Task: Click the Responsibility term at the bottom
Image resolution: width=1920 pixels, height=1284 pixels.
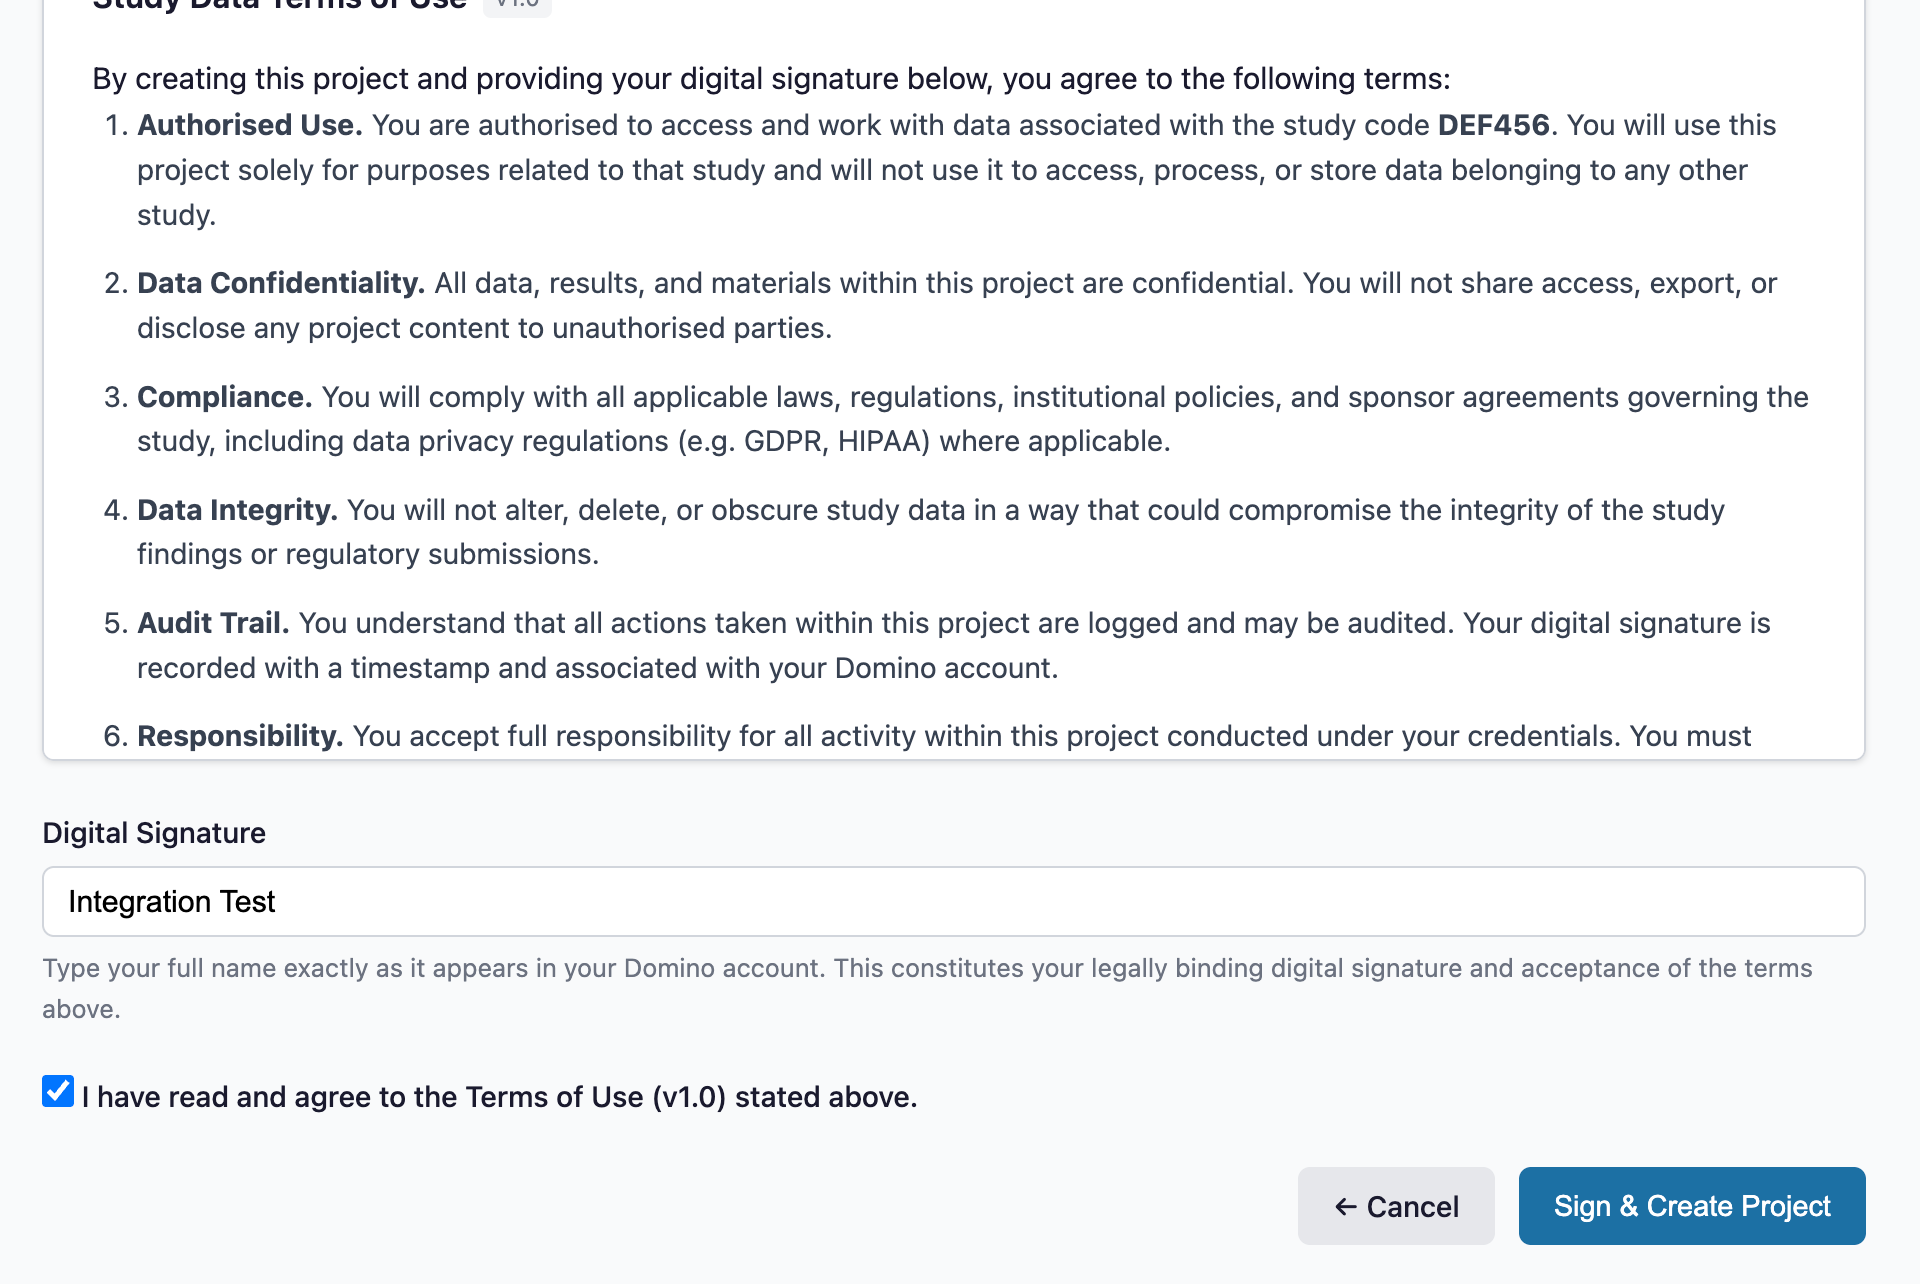Action: 238,735
